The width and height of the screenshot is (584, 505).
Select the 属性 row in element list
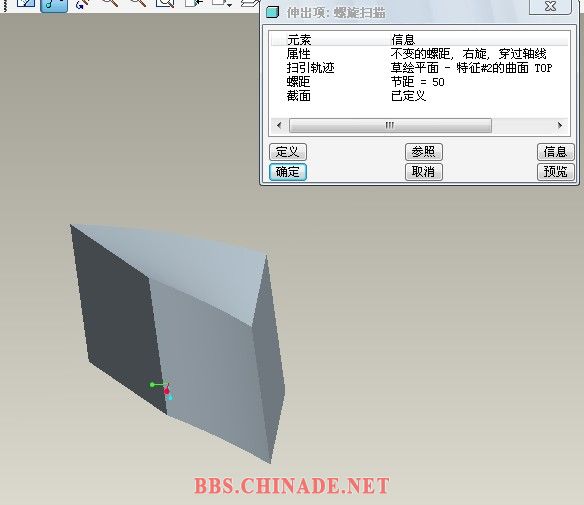click(420, 54)
